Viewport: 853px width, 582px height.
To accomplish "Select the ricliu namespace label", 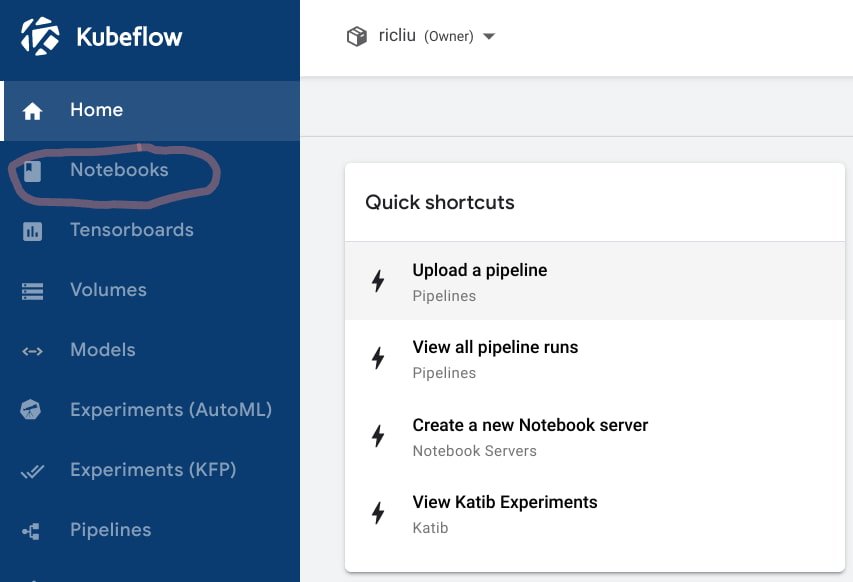I will coord(397,35).
